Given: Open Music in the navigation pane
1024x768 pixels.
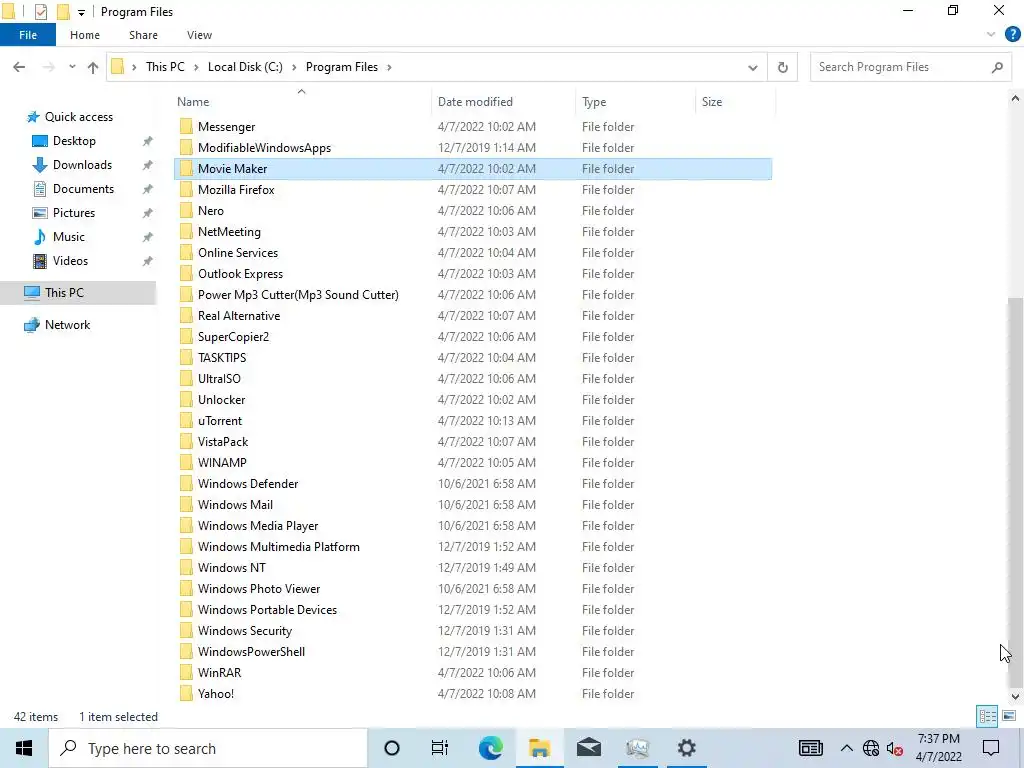Looking at the screenshot, I should click(x=69, y=237).
